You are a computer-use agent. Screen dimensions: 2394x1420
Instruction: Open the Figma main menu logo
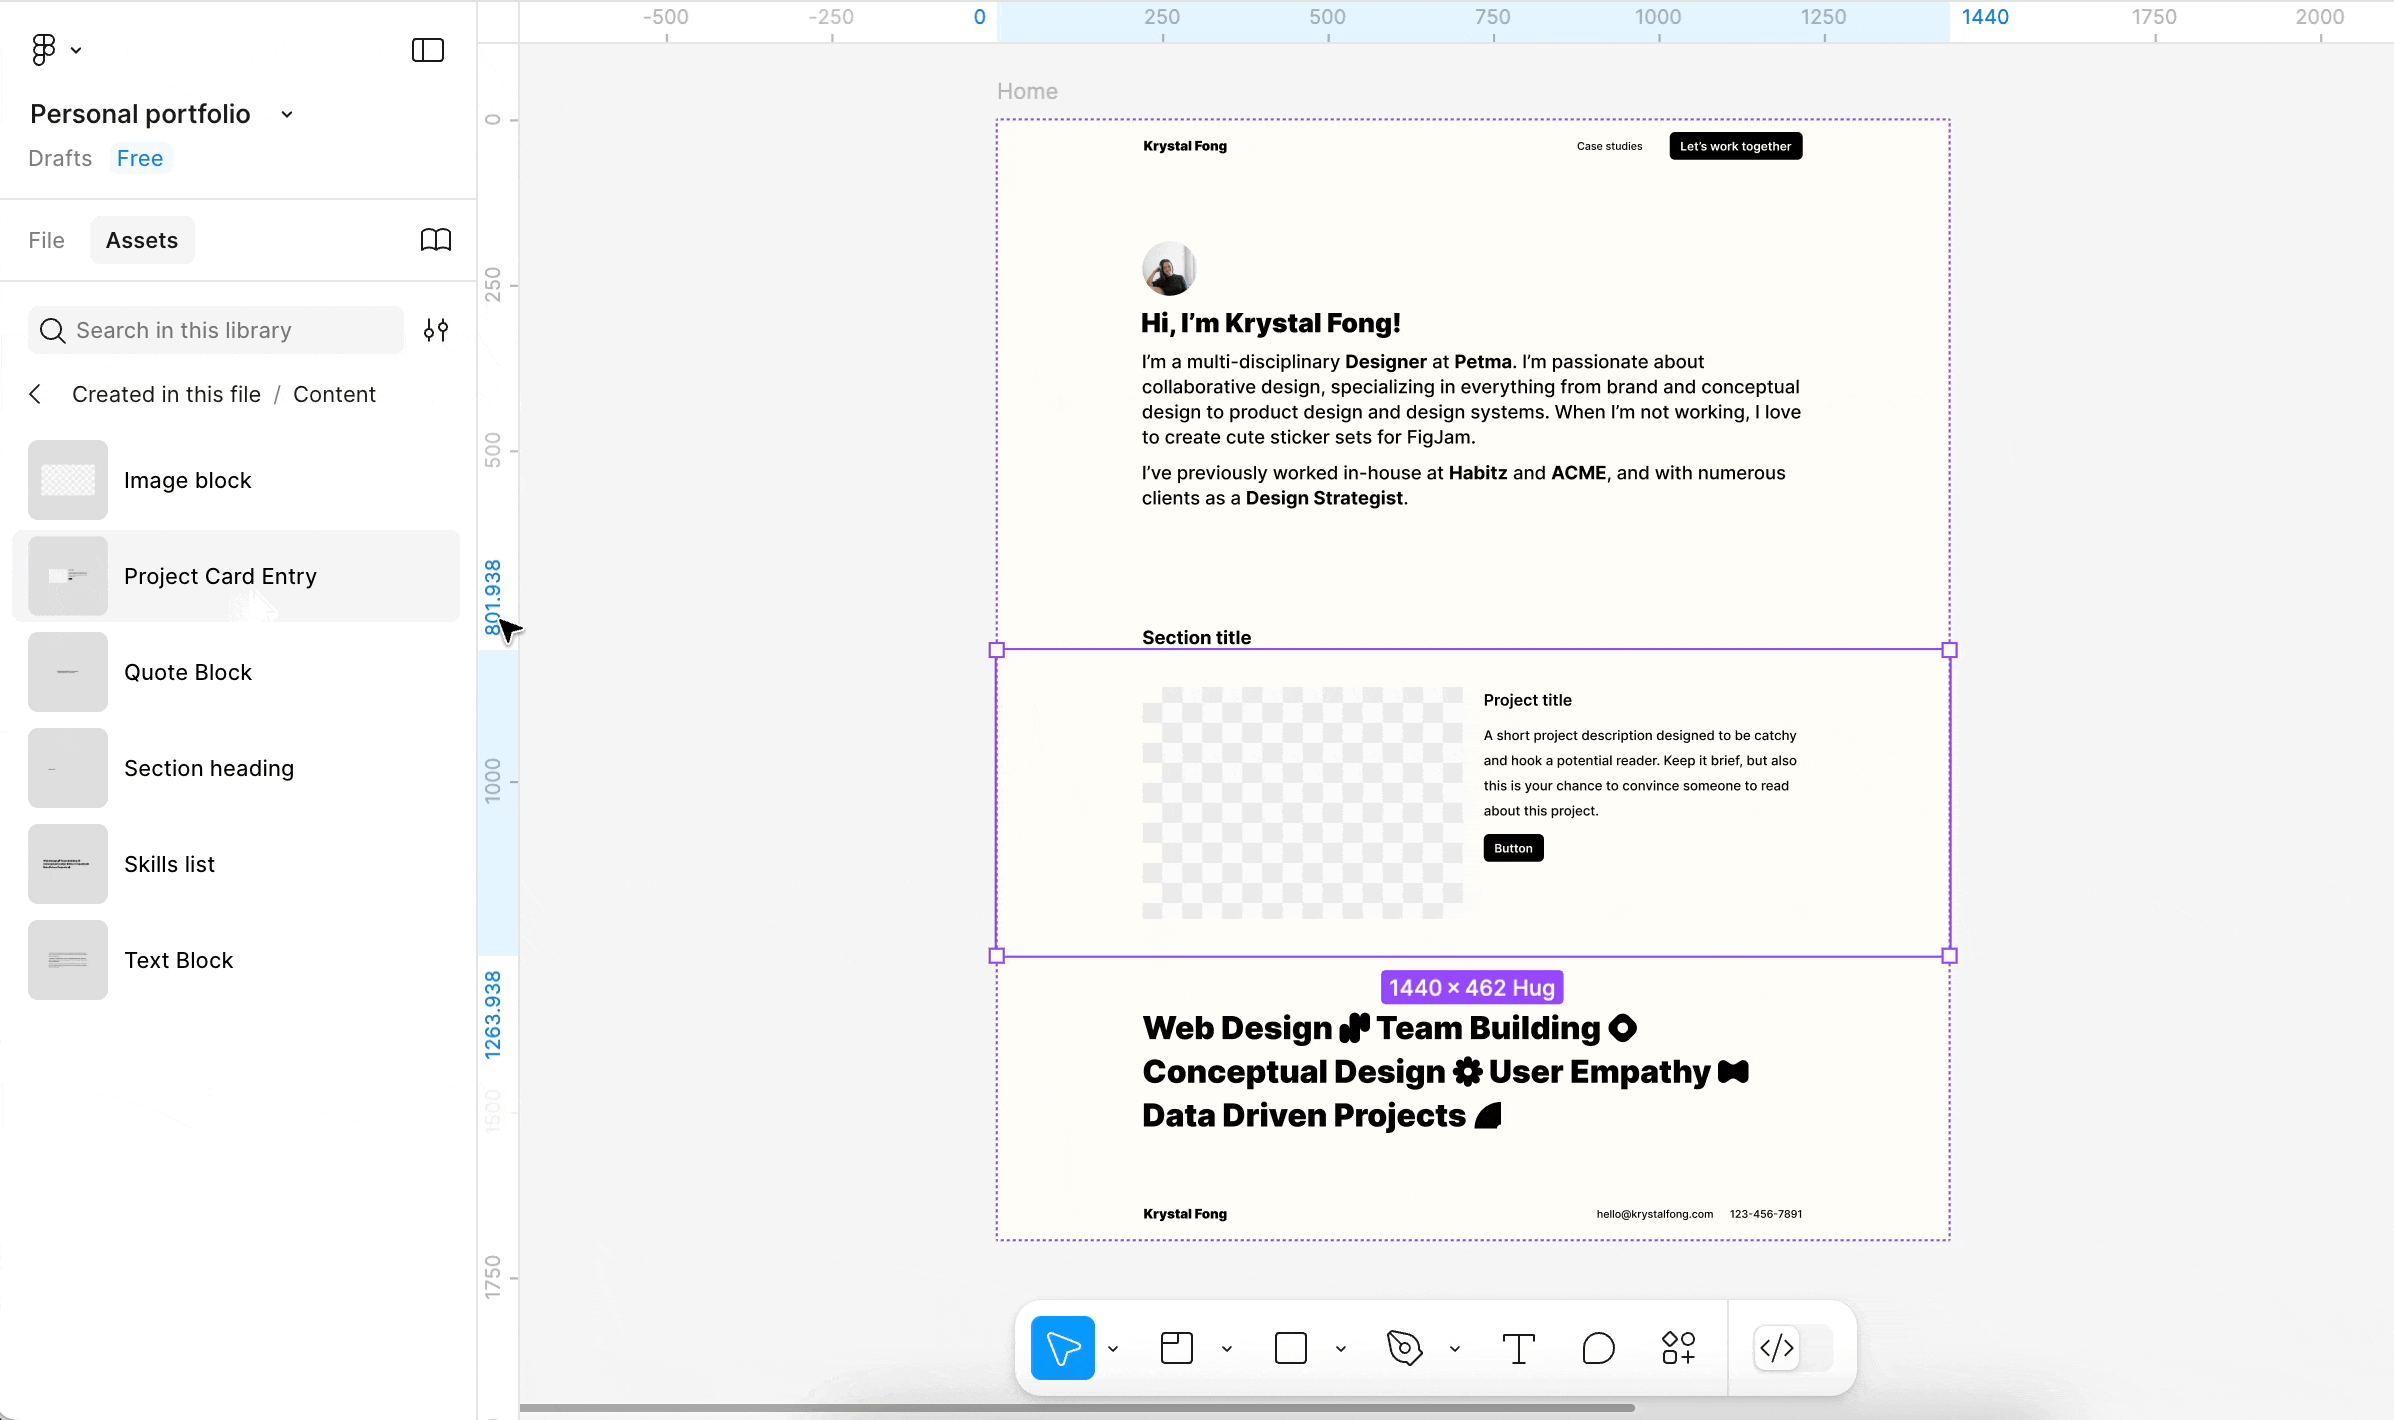44,50
